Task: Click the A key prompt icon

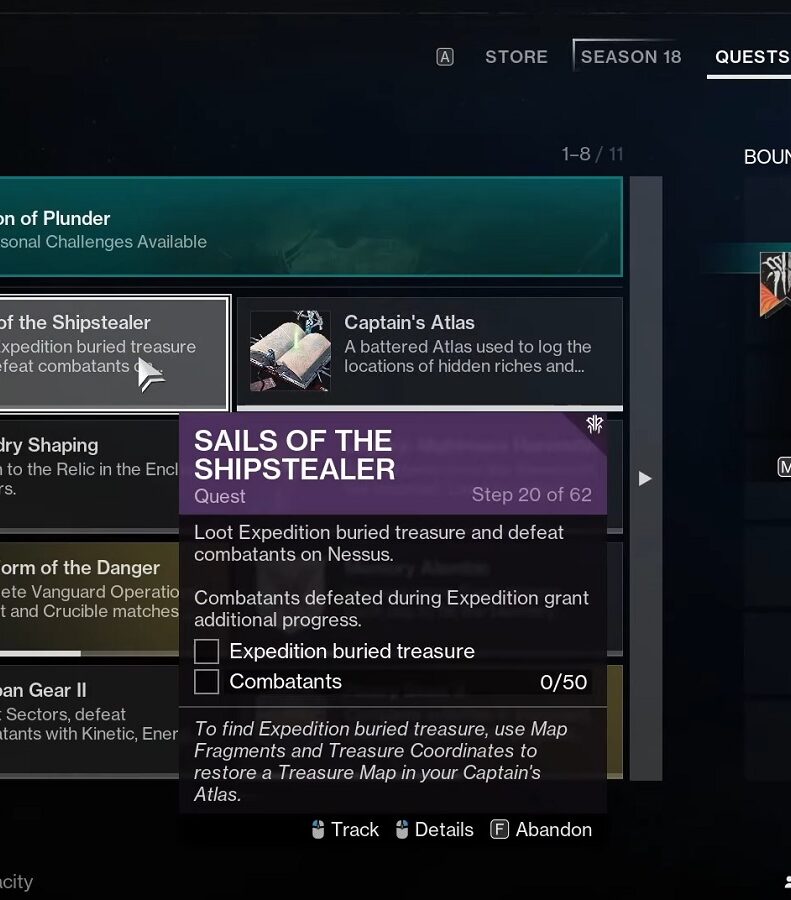Action: tap(445, 57)
